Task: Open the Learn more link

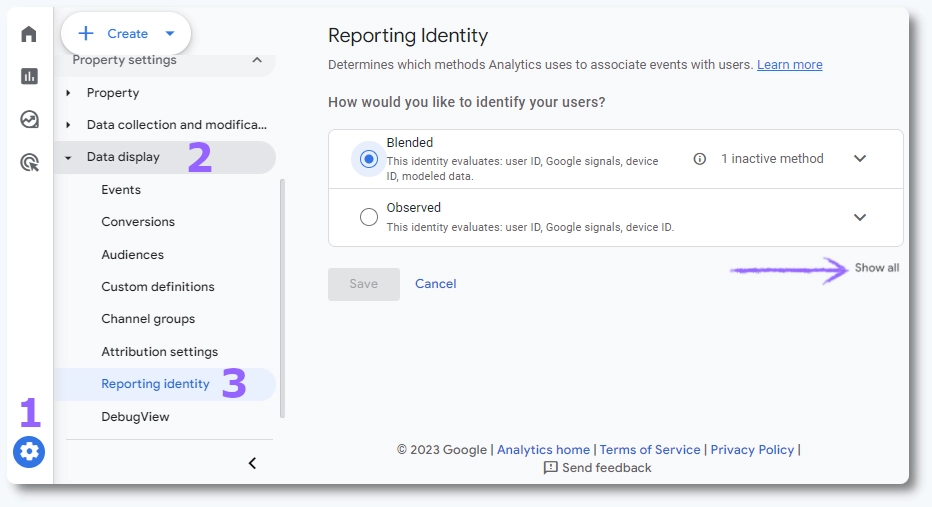Action: (789, 65)
